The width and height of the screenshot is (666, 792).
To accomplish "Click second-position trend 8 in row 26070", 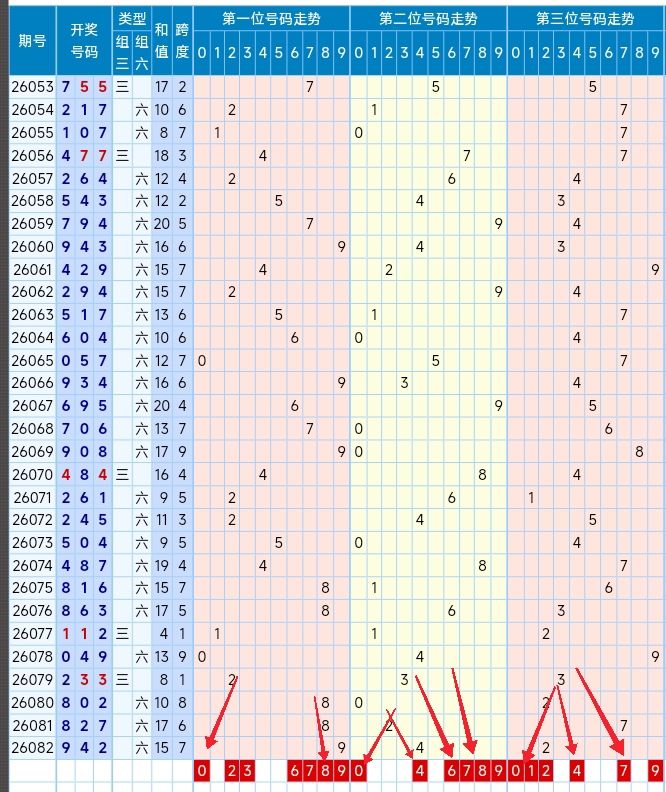I will click(x=482, y=475).
